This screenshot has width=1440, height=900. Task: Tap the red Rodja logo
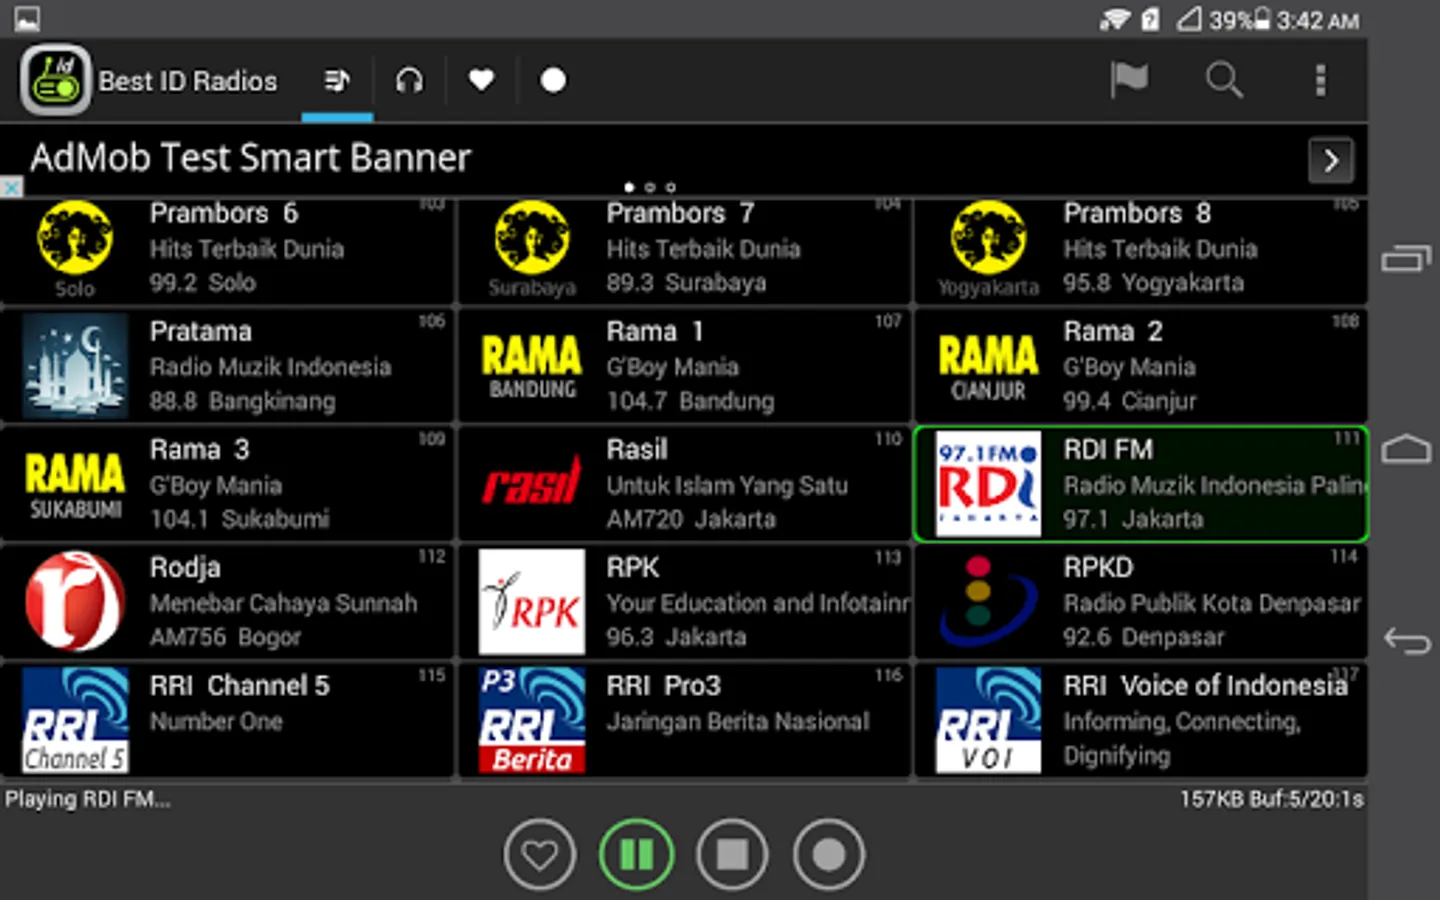coord(75,602)
